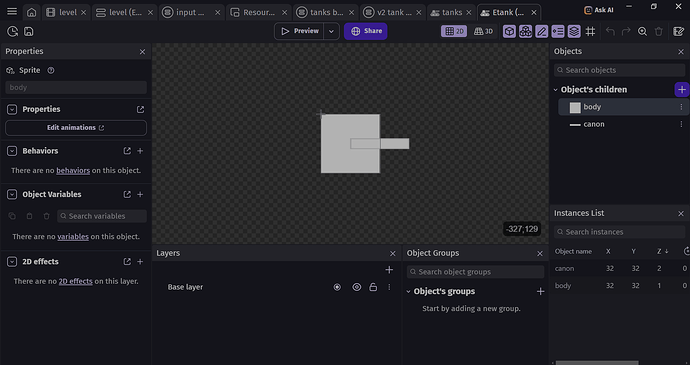Click the redo arrow

point(626,31)
